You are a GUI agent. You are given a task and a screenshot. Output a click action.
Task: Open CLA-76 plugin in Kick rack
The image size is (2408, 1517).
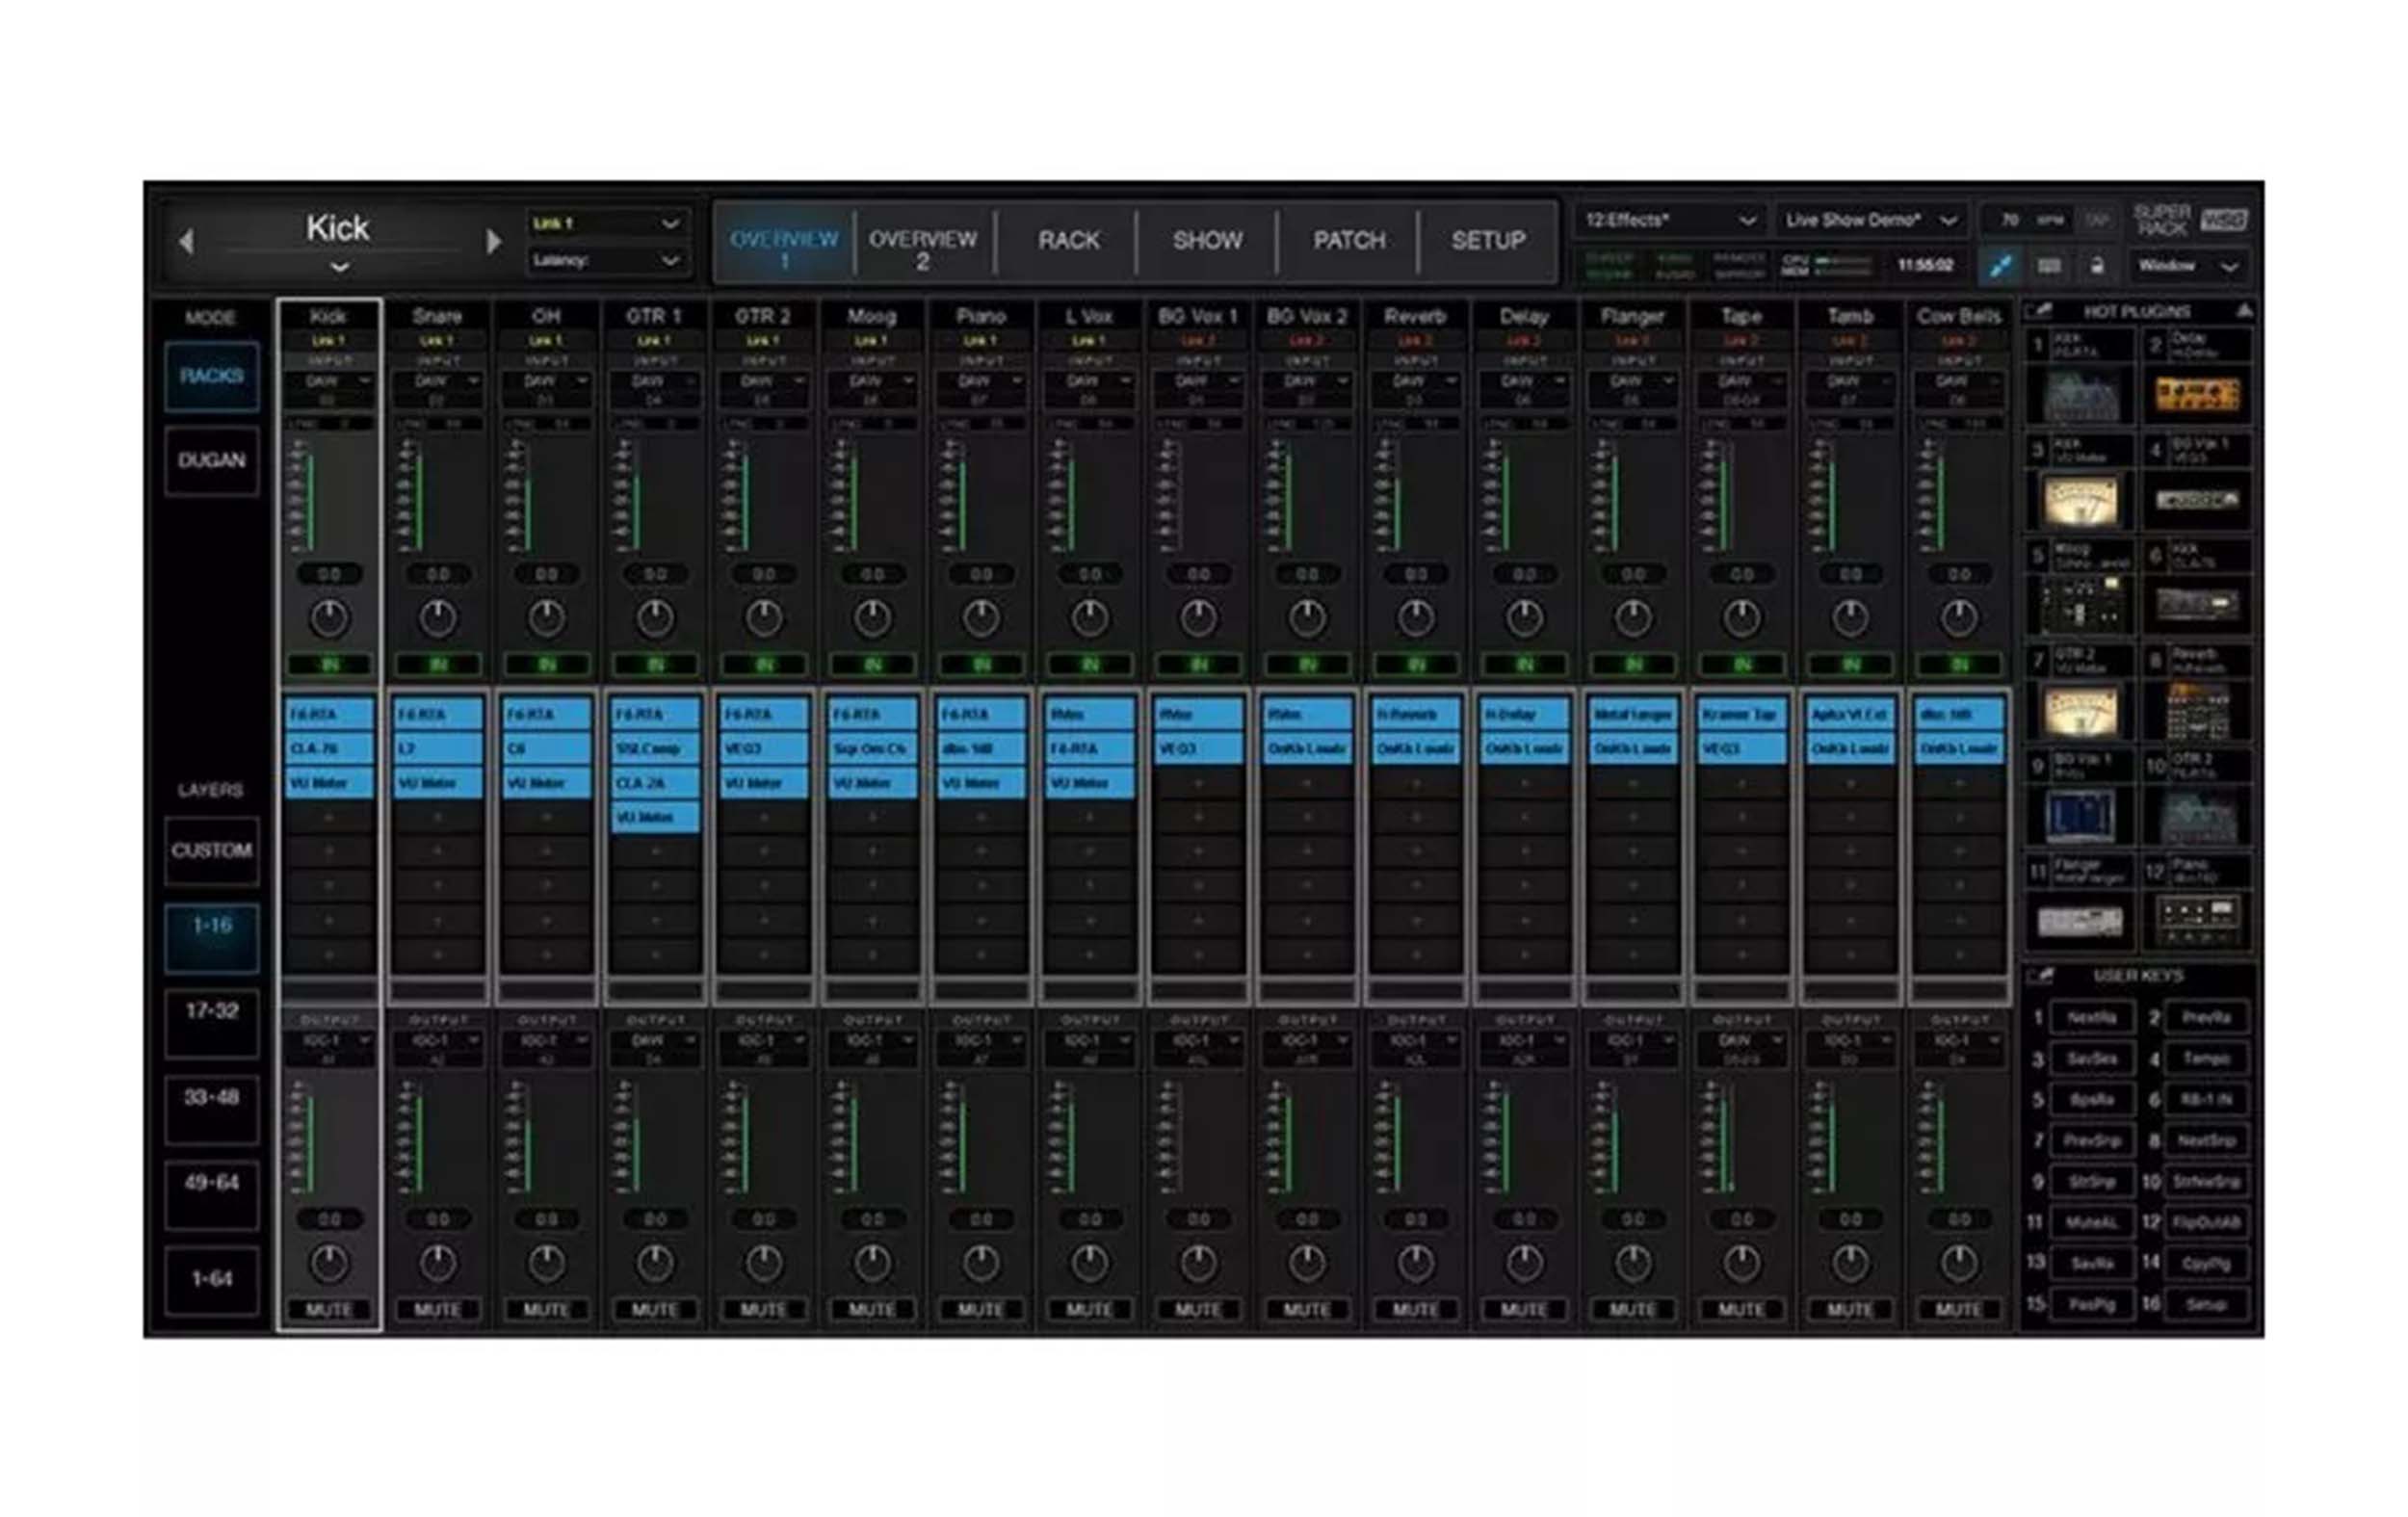329,749
